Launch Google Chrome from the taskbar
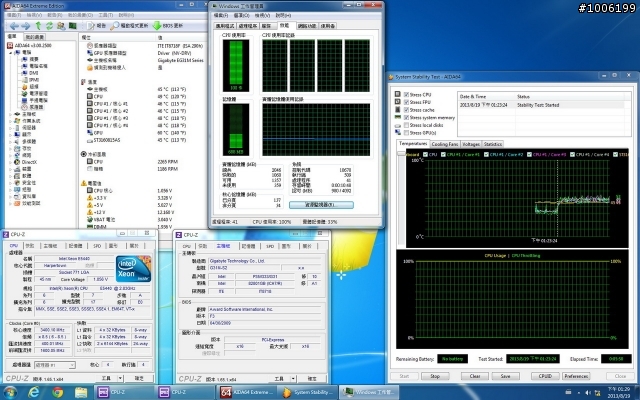 (58, 392)
